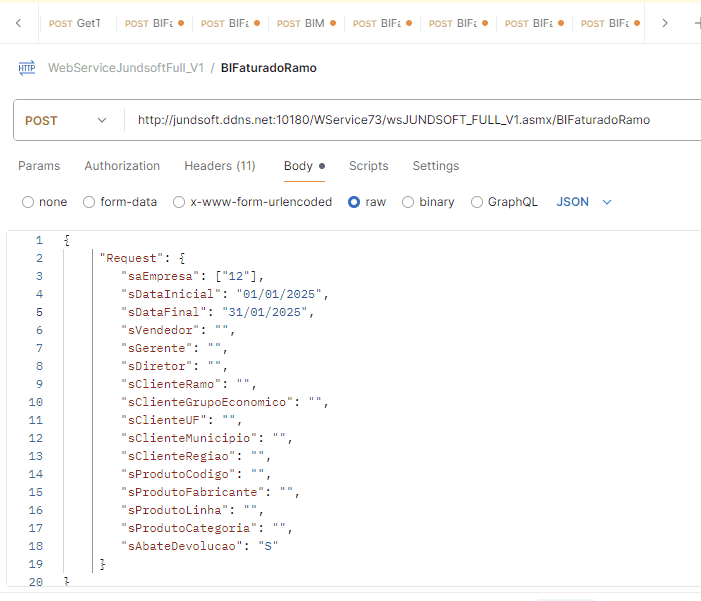Screen dimensions: 701x601
Task: Switch to the POST GetT request tab
Action: [x=75, y=23]
